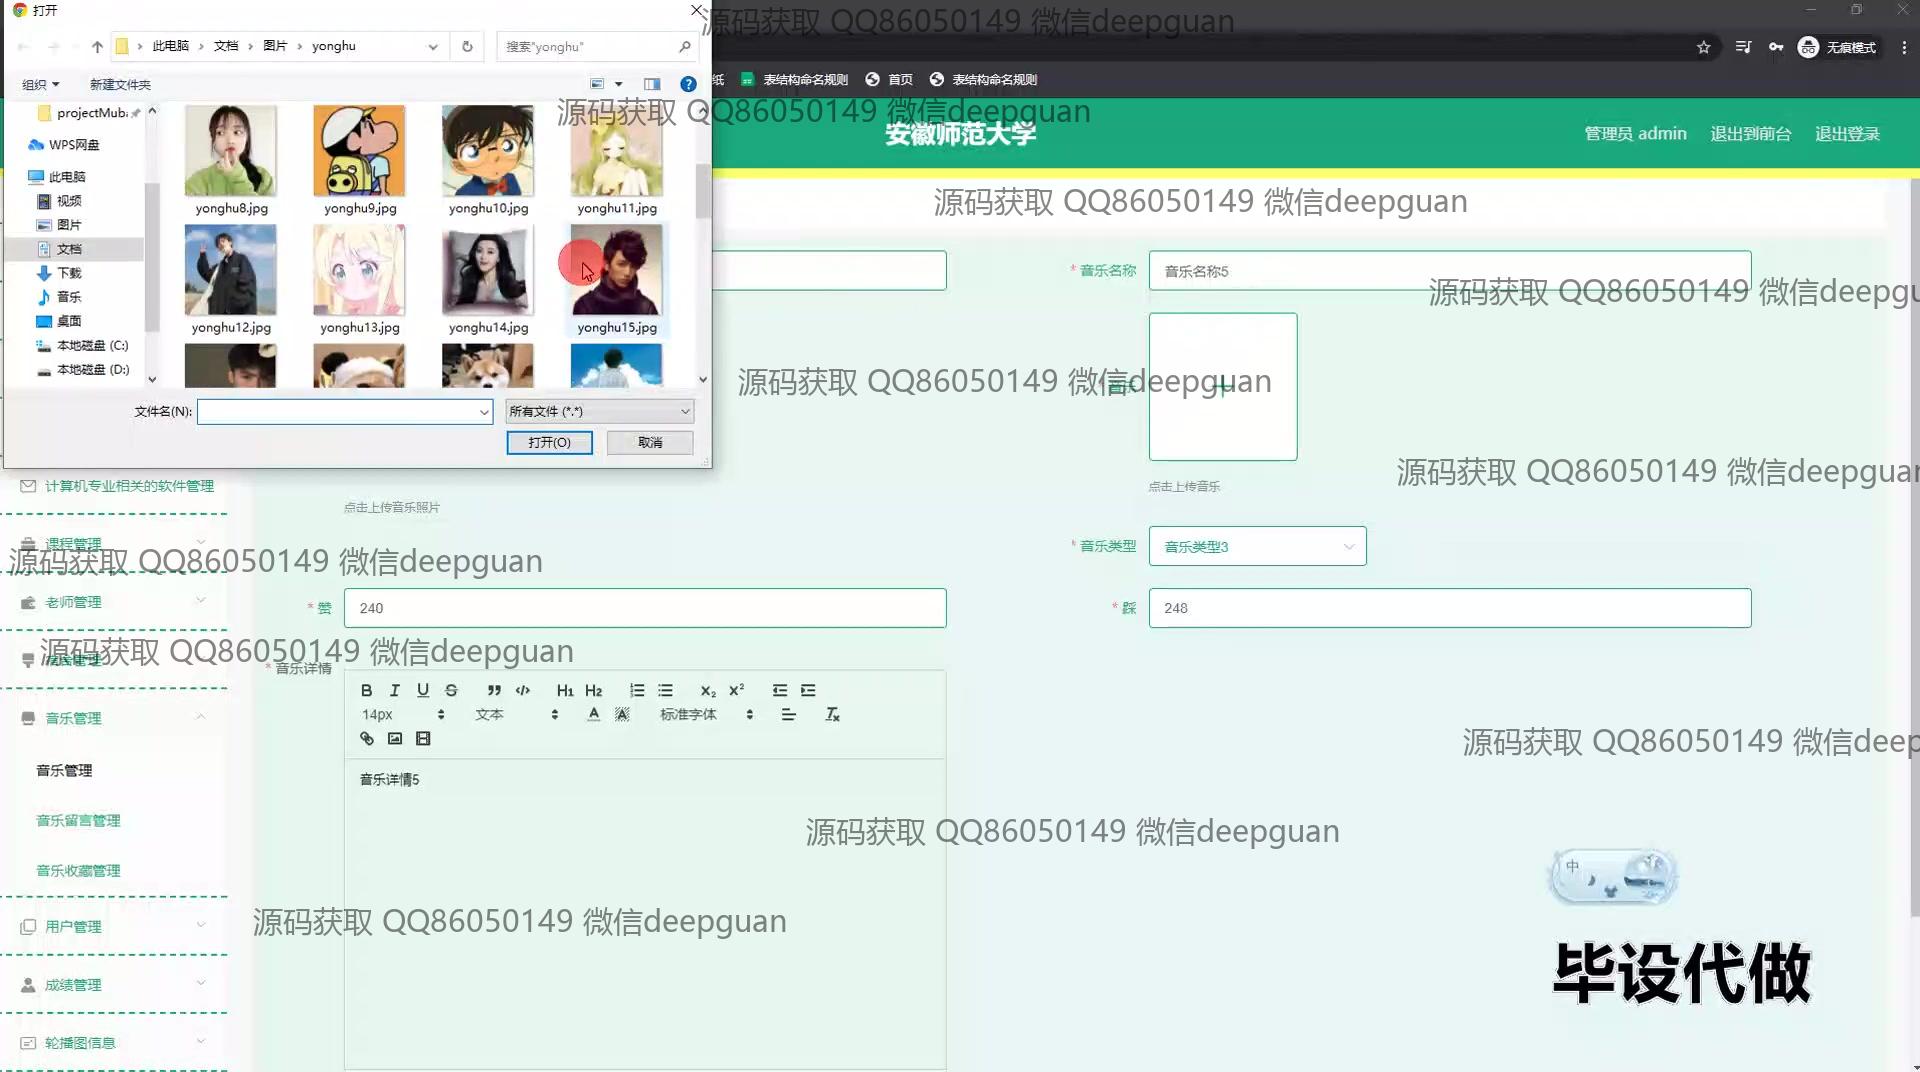Viewport: 1920px width, 1072px height.
Task: Click the insert link icon
Action: click(367, 739)
